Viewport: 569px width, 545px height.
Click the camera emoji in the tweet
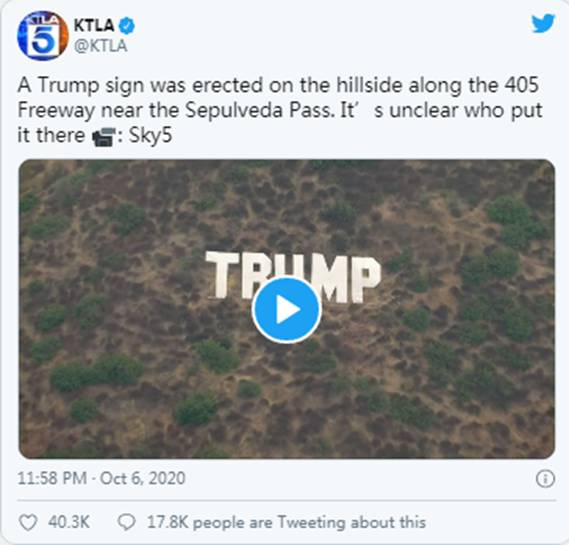tap(103, 137)
